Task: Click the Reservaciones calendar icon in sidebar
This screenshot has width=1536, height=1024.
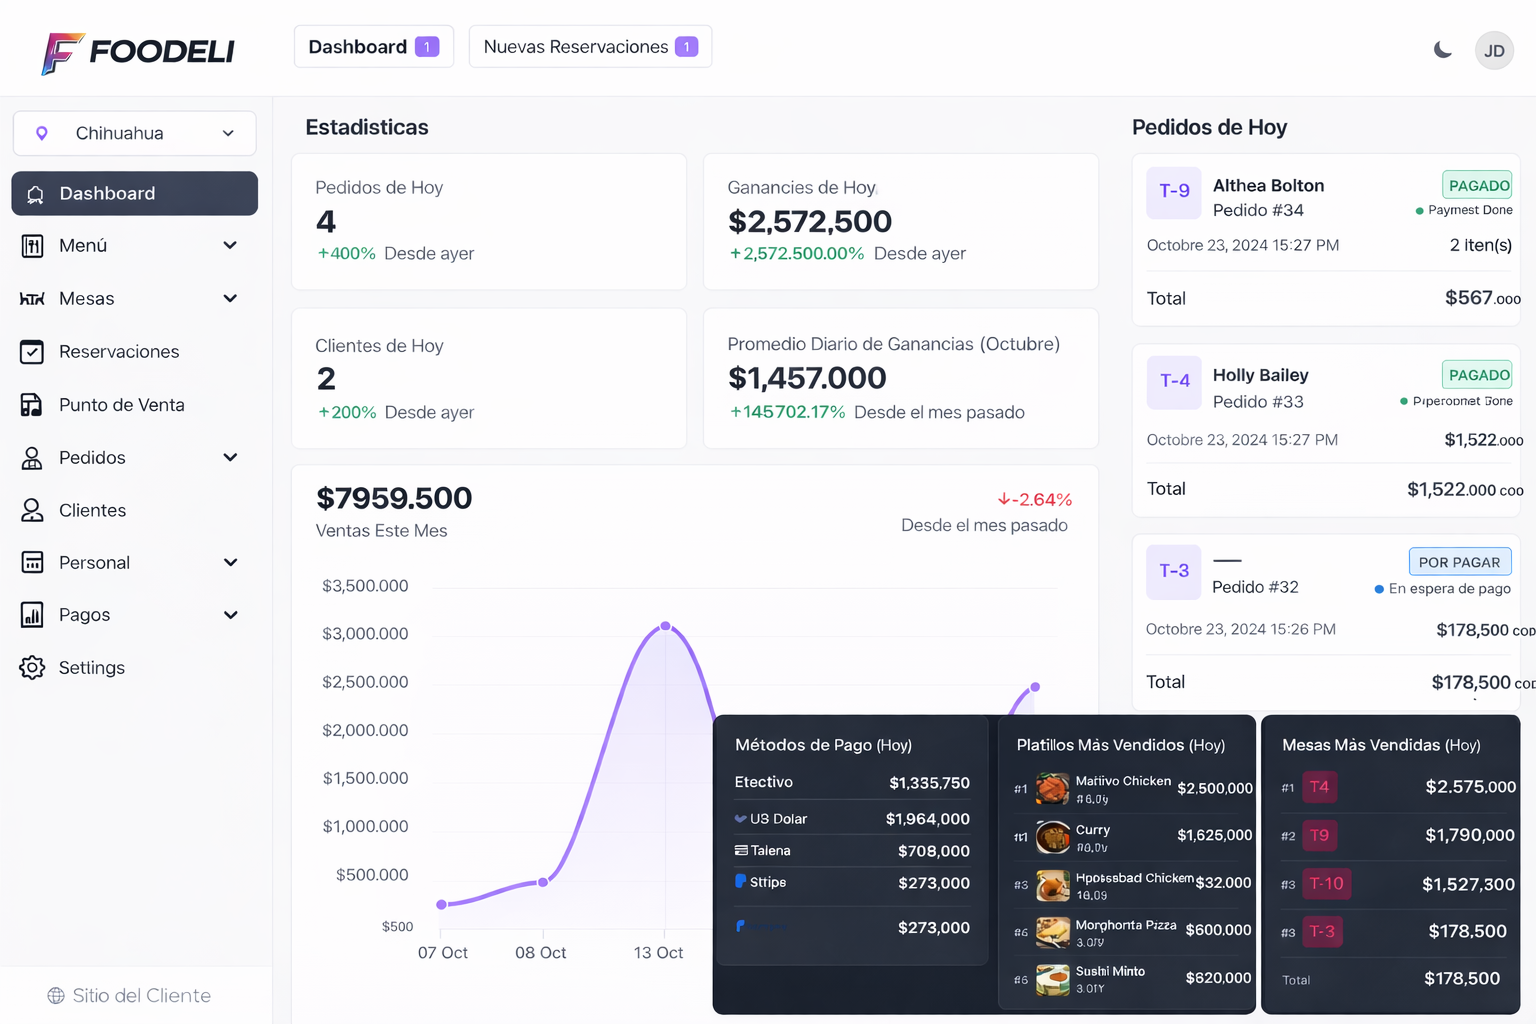Action: [32, 352]
